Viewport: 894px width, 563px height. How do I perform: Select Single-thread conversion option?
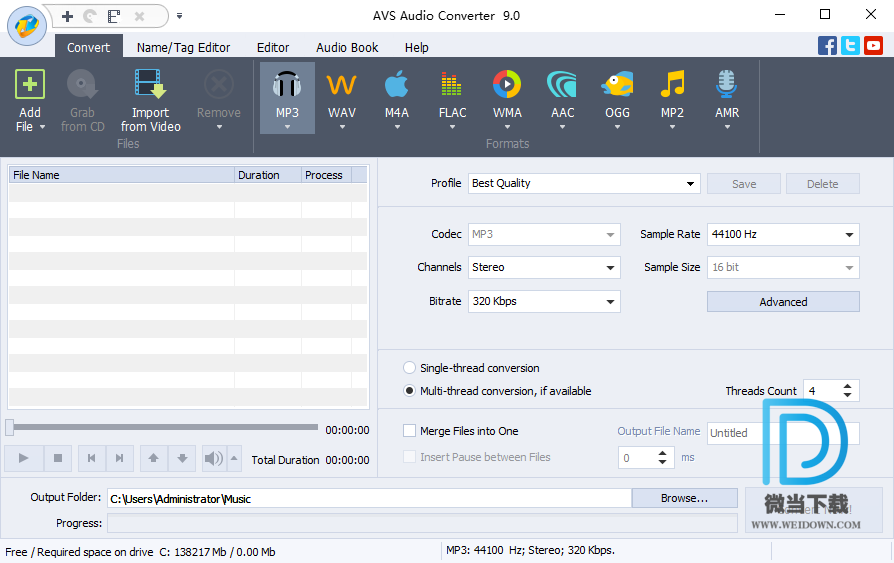coord(409,368)
